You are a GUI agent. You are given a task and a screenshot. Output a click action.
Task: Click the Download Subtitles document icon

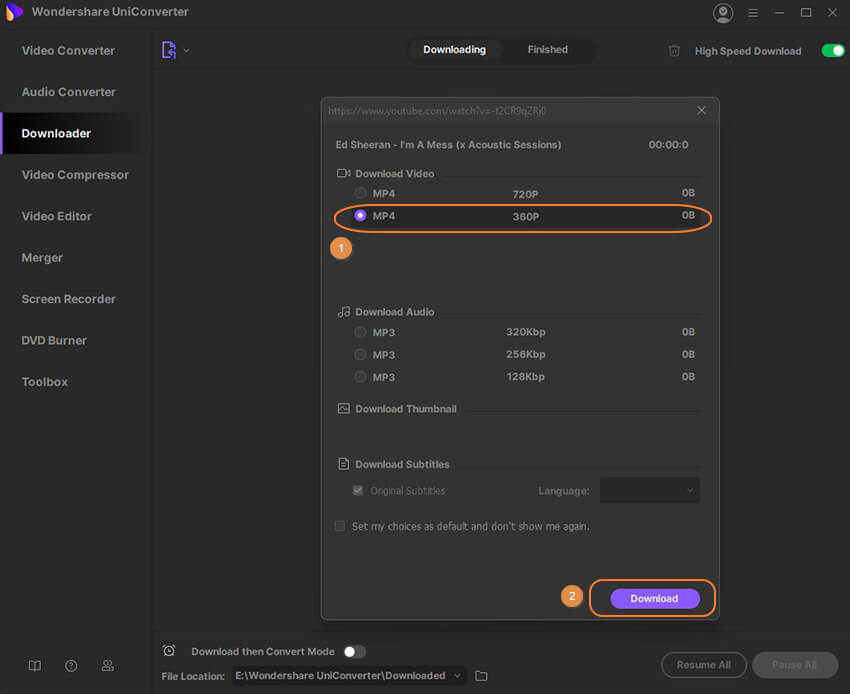[x=344, y=464]
